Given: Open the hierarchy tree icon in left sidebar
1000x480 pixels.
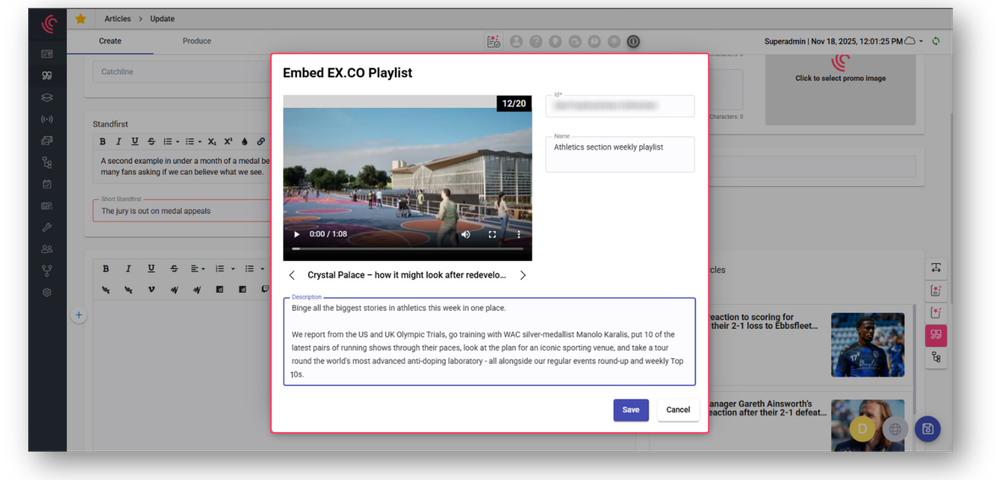Looking at the screenshot, I should [47, 163].
